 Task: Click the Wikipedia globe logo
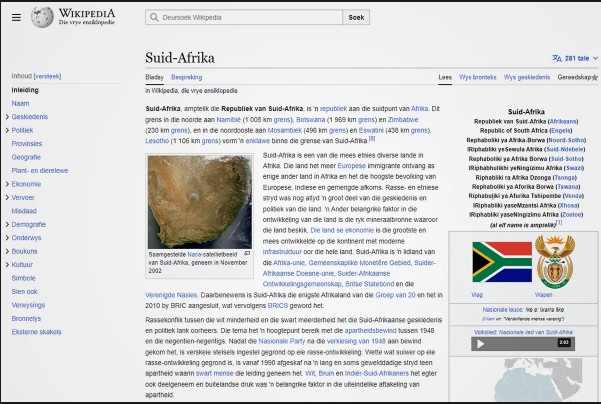42,17
